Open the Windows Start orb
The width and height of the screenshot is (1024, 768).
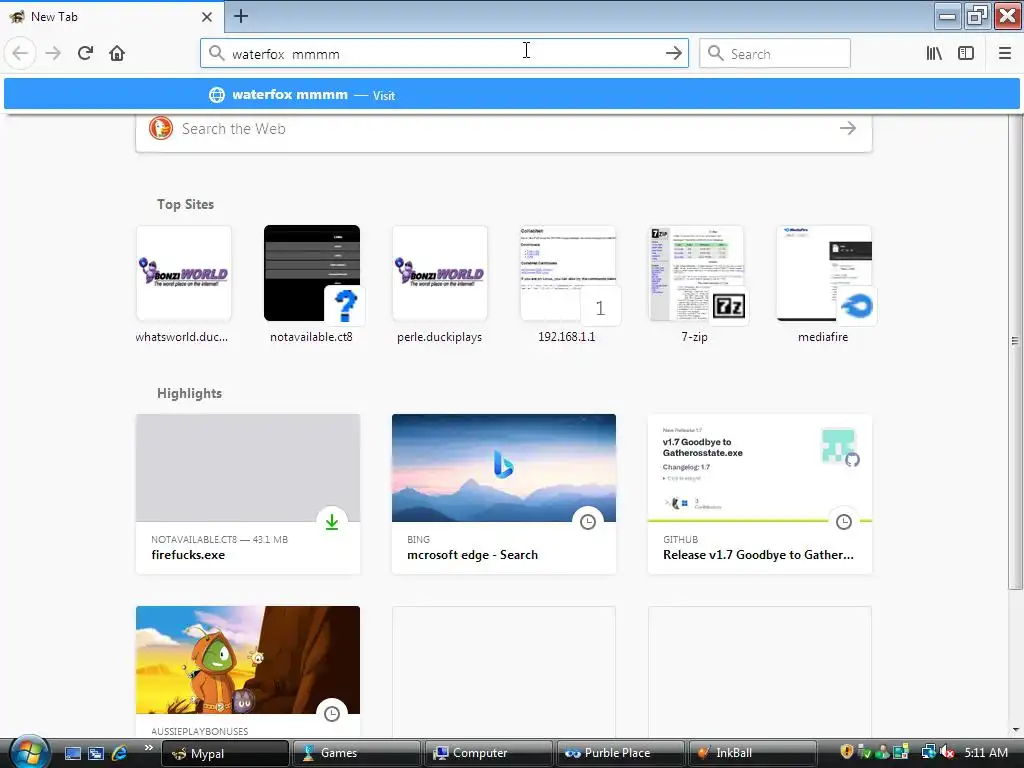pyautogui.click(x=29, y=751)
